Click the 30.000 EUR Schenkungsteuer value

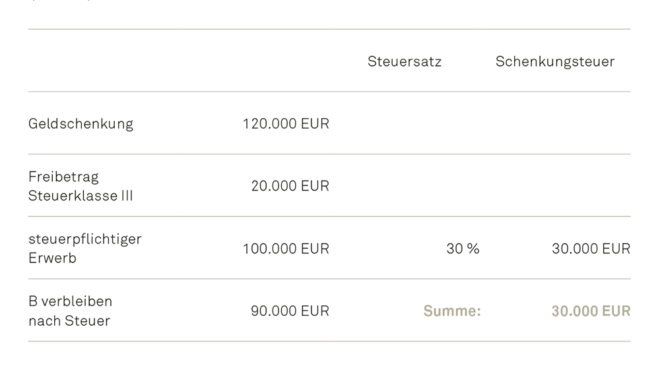coord(591,249)
